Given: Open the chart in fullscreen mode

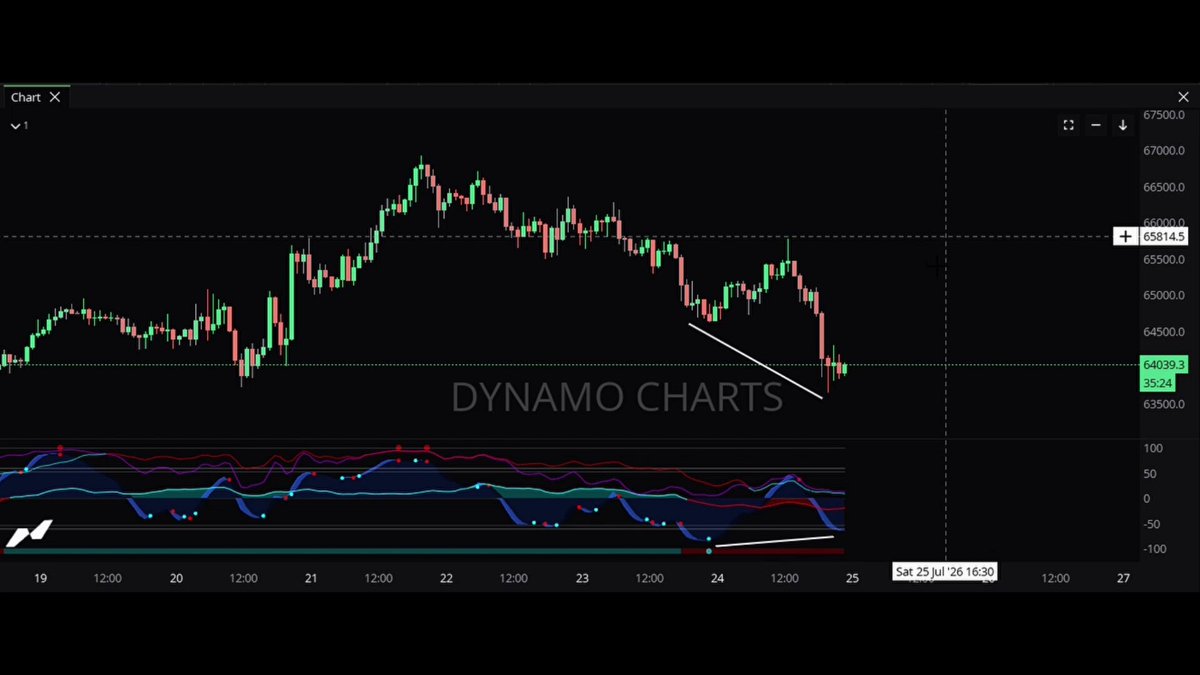Looking at the screenshot, I should pos(1068,125).
